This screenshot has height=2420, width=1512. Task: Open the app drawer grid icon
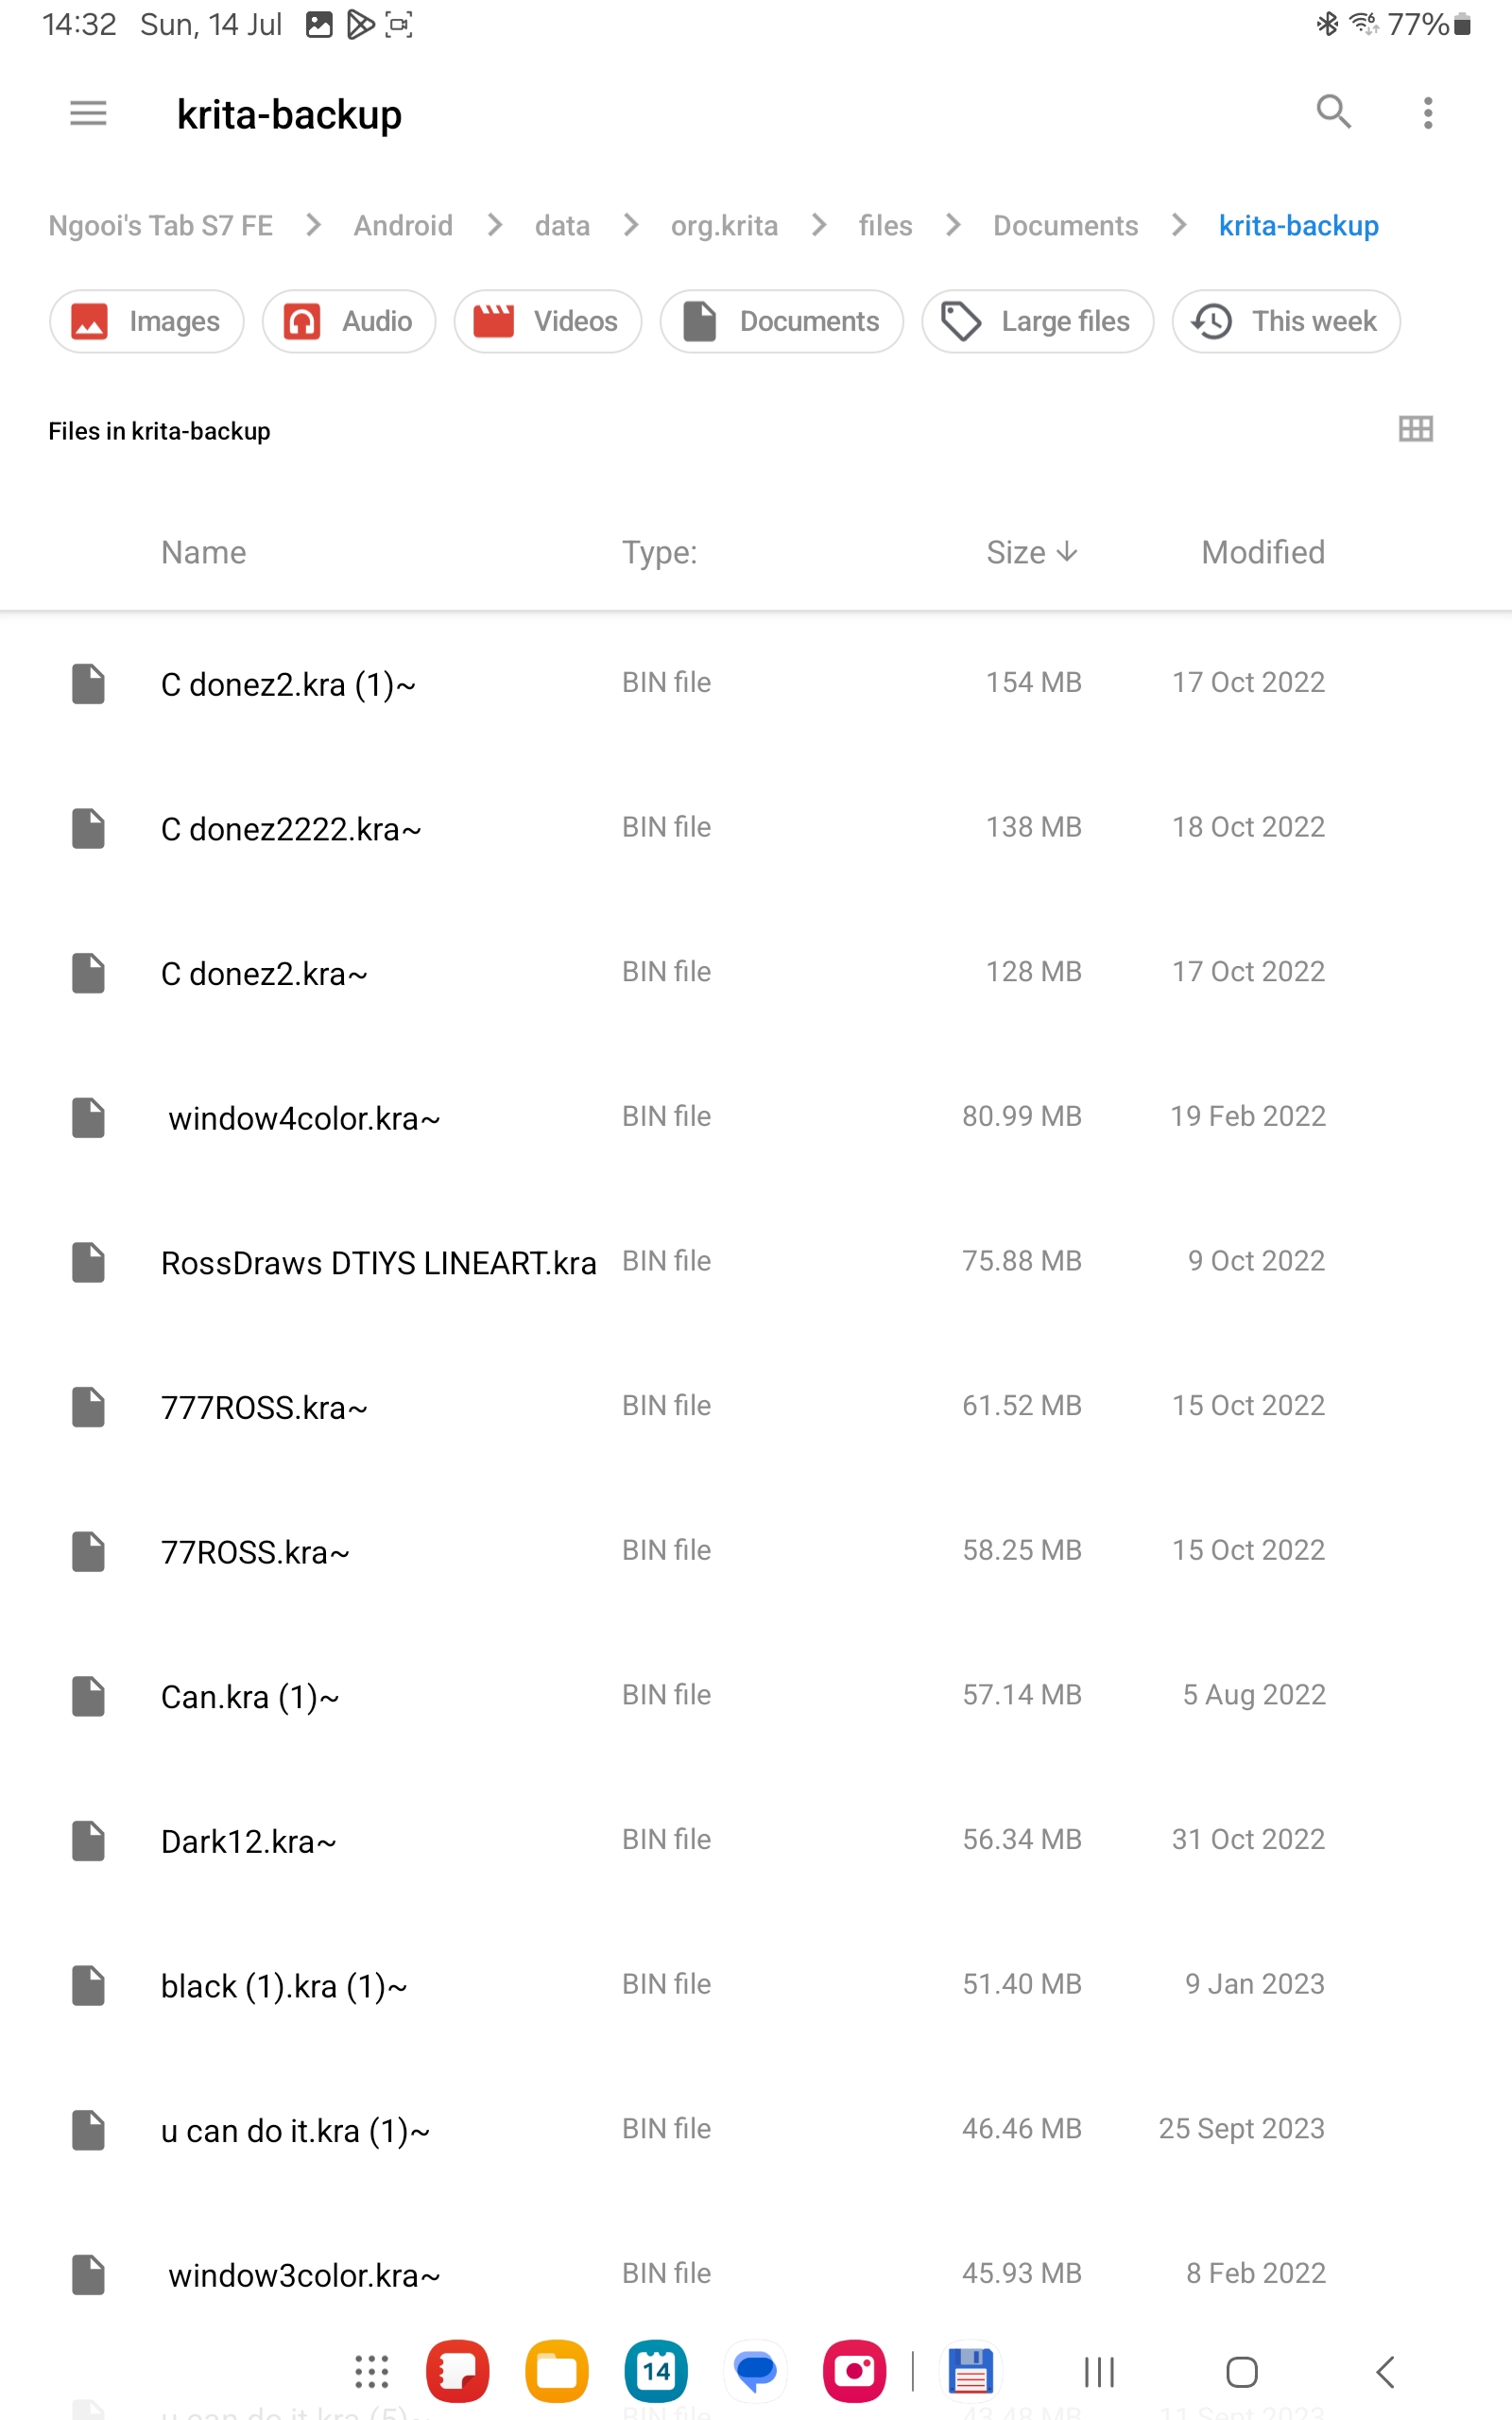click(x=371, y=2371)
